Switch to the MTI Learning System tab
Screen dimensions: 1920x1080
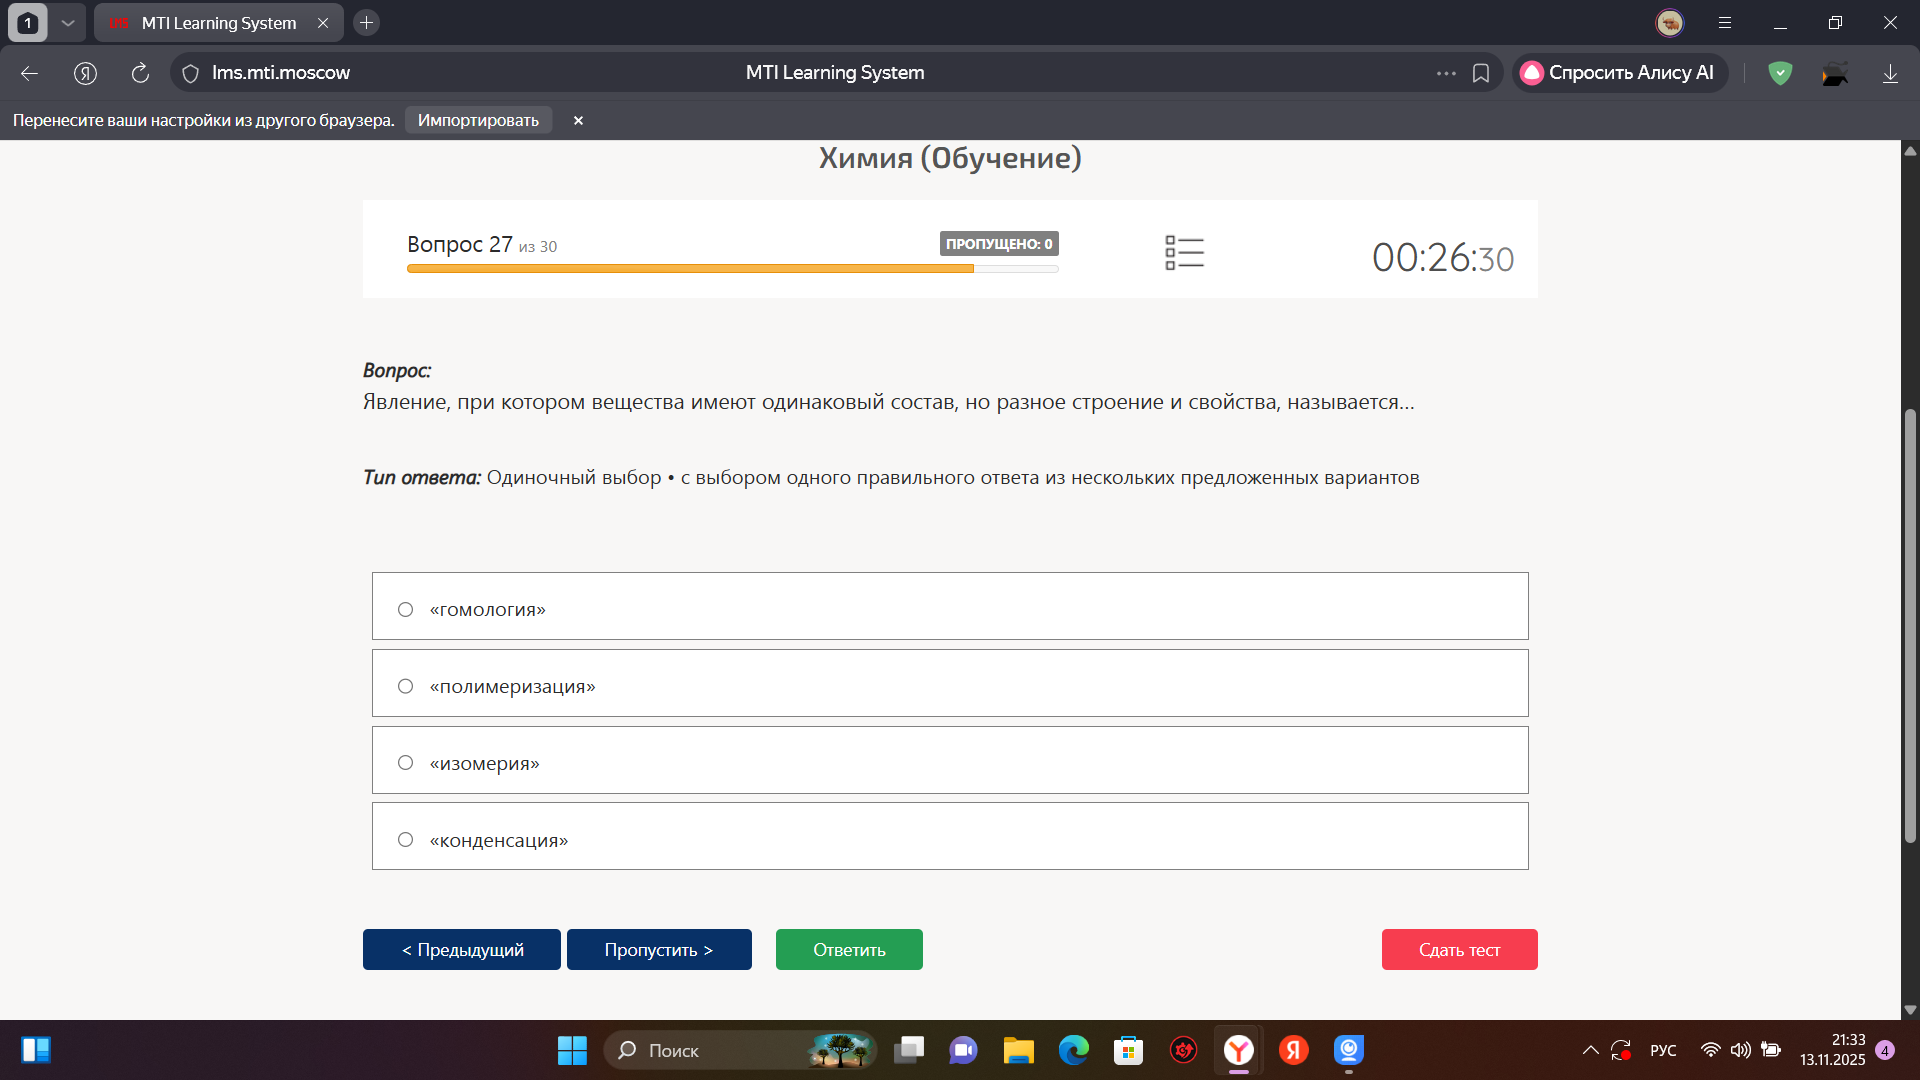[x=218, y=22]
